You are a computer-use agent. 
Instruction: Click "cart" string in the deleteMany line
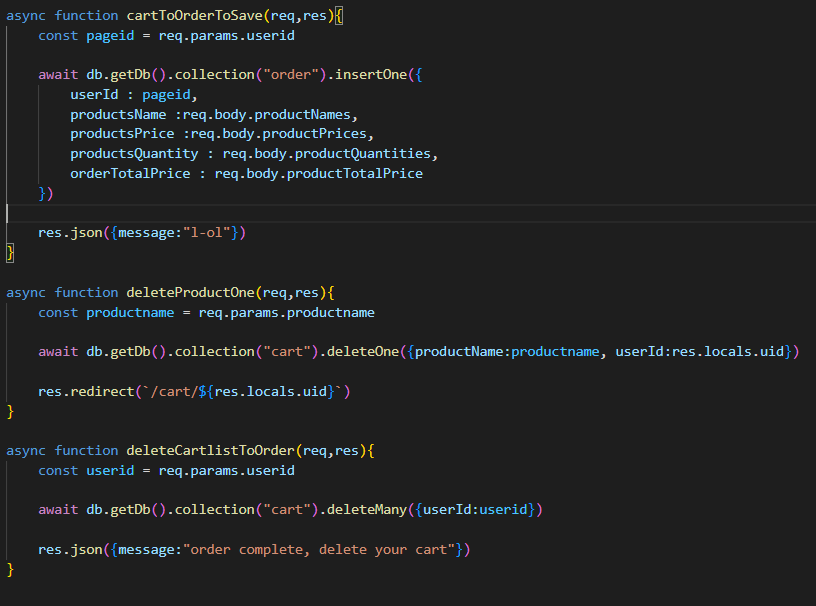[287, 510]
